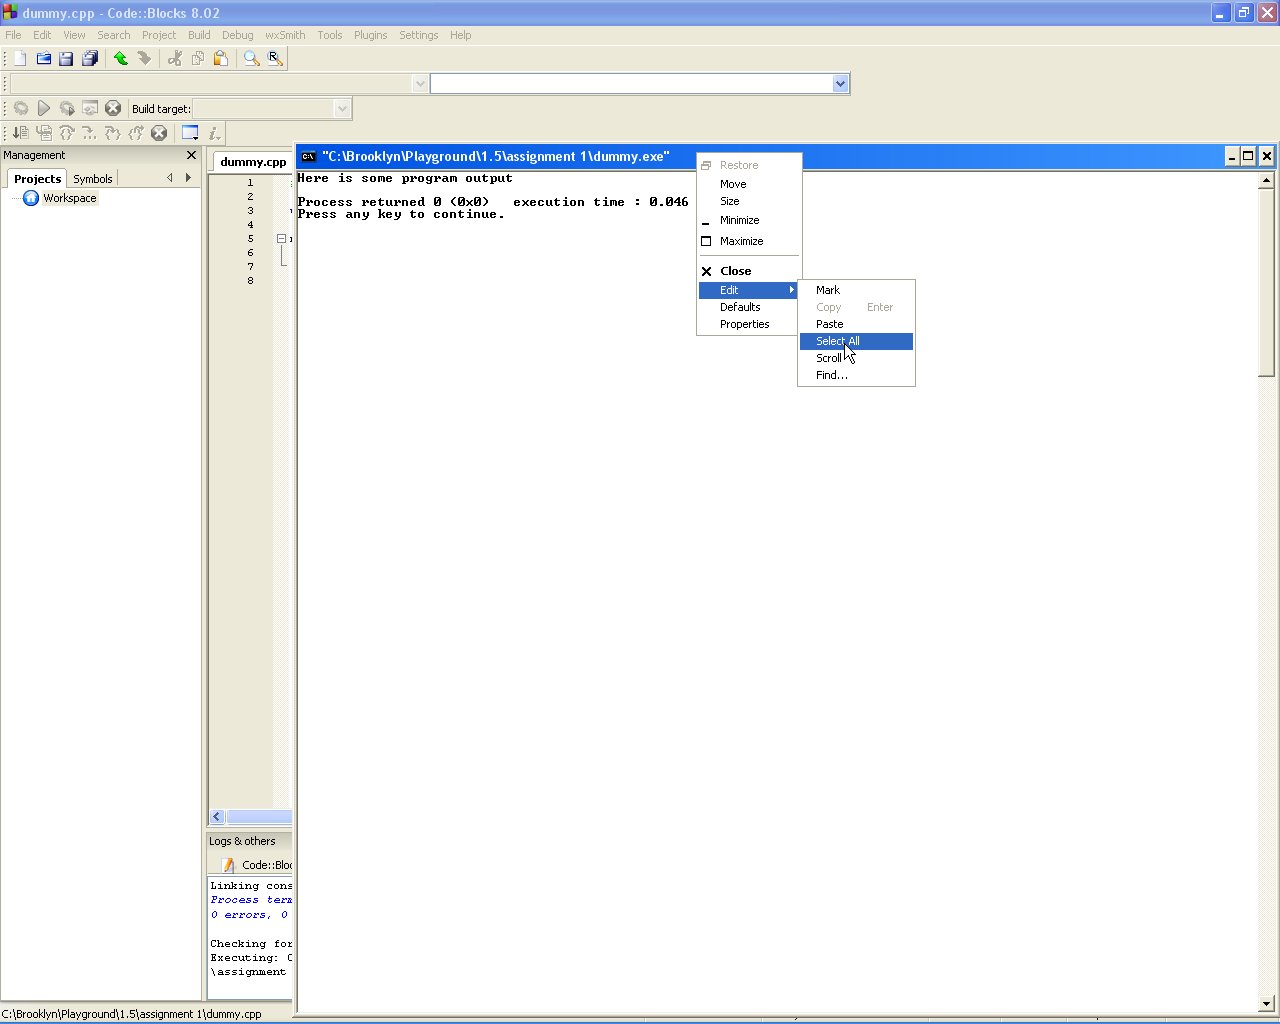Select Maximize in console system menu

[748, 241]
